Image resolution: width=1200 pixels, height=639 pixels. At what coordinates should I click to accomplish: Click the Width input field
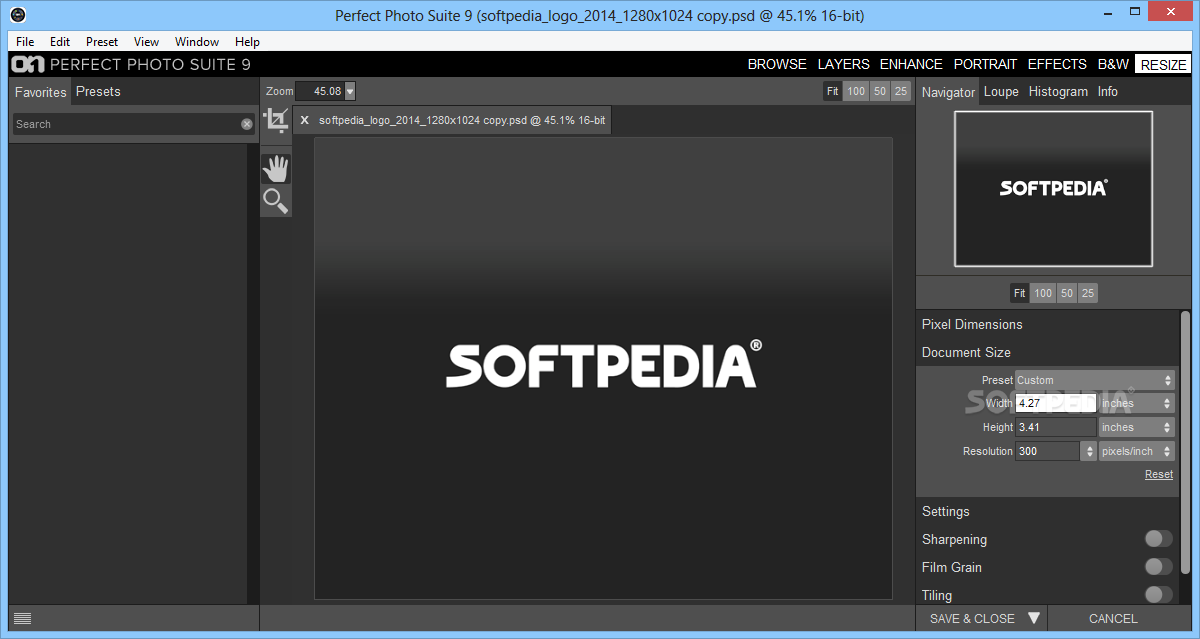[x=1056, y=403]
